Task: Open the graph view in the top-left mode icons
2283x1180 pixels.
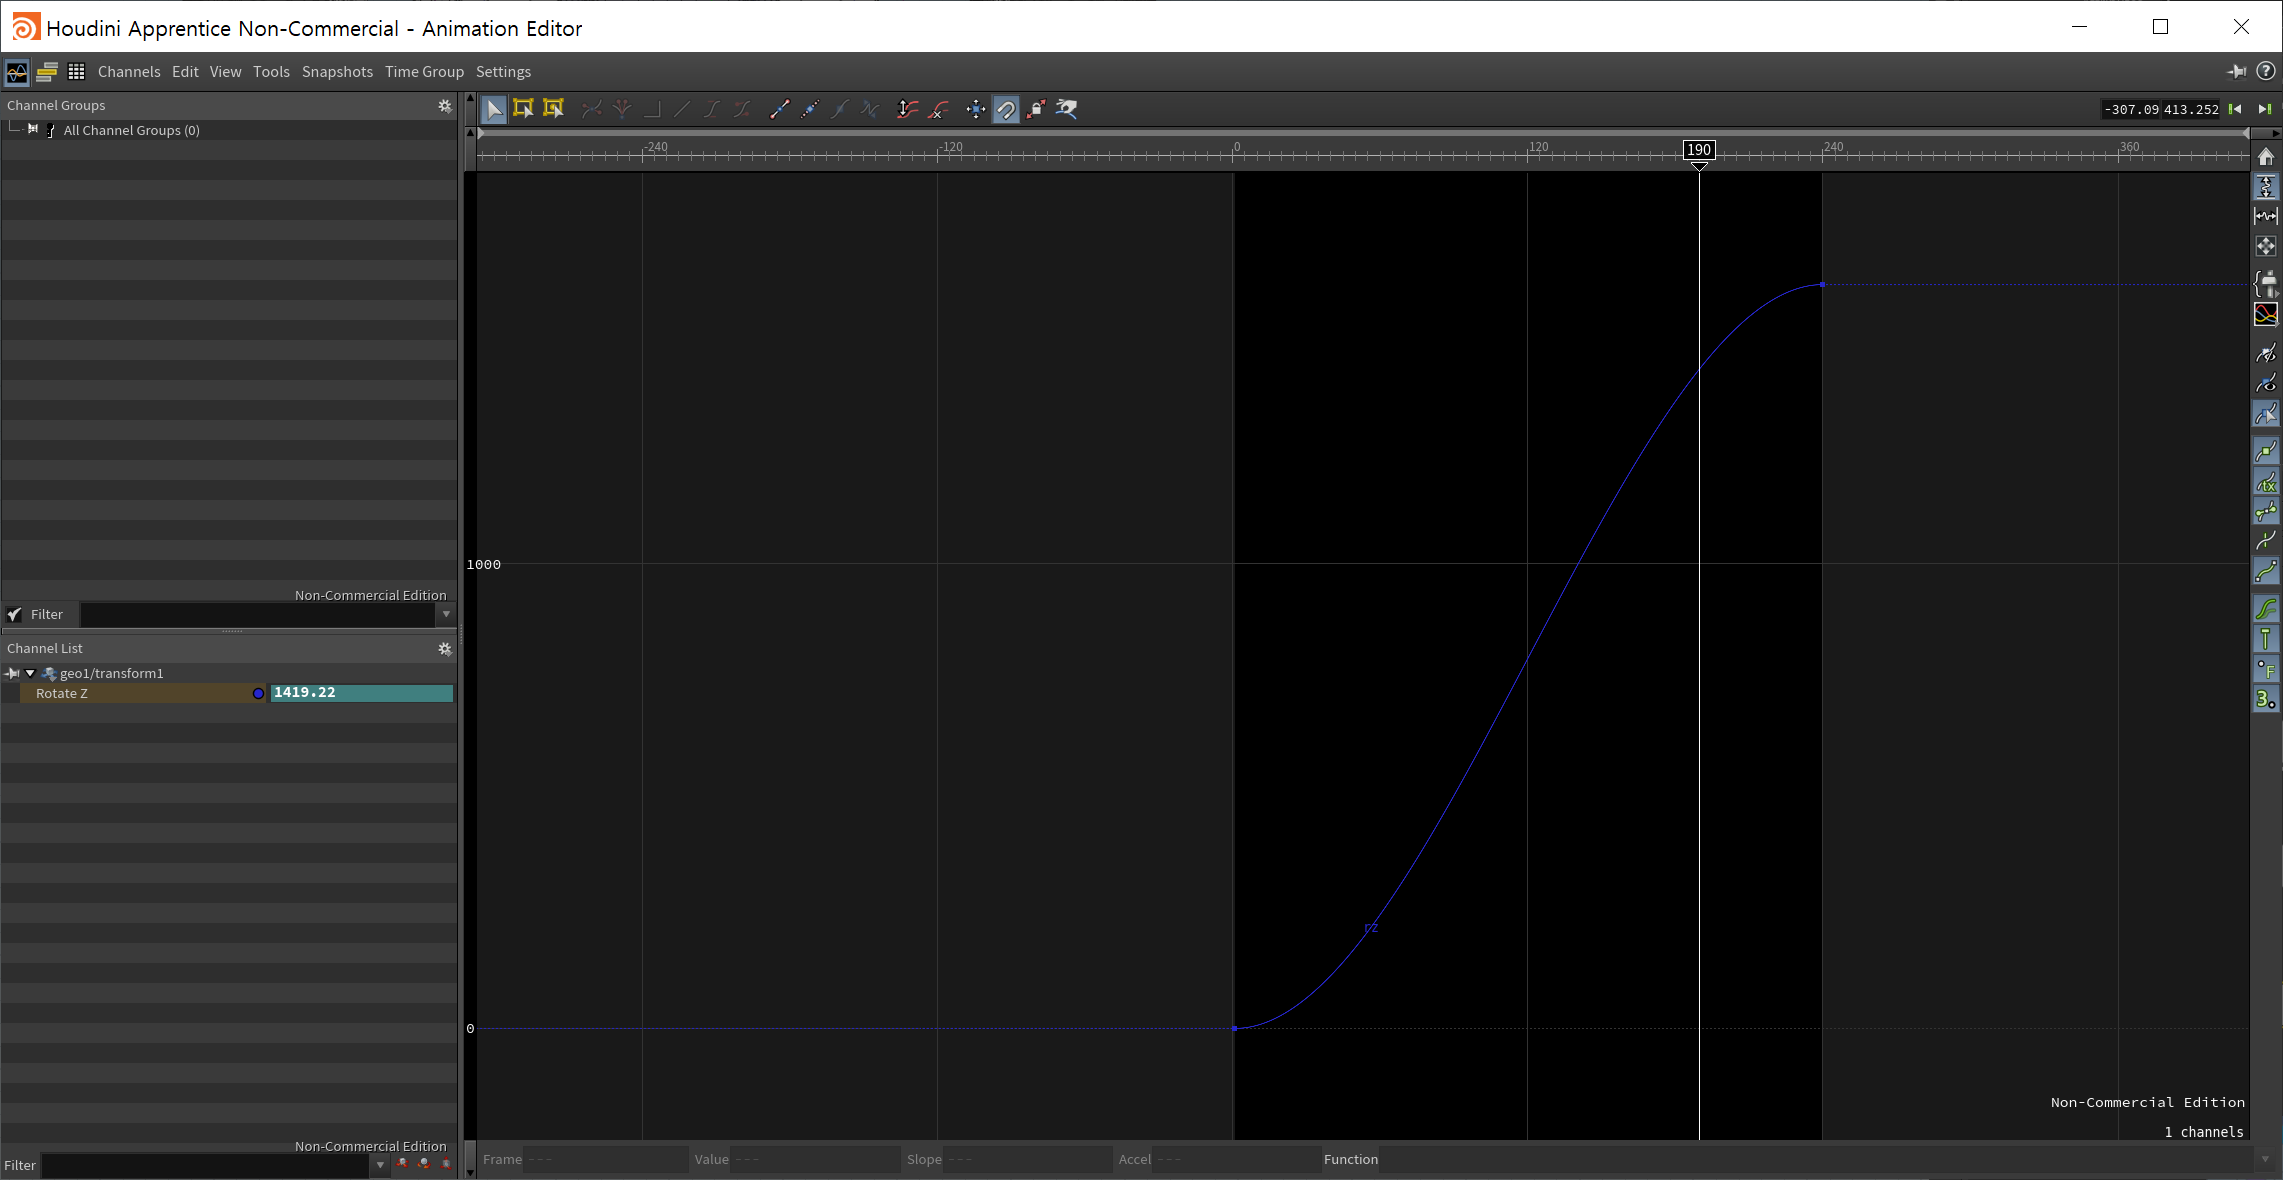Action: (17, 72)
